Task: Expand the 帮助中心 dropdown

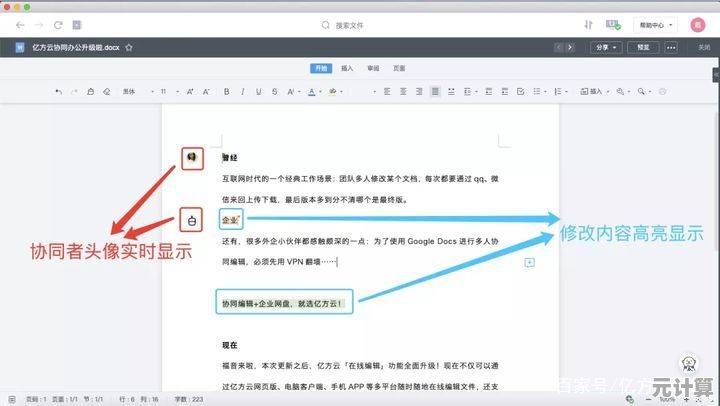Action: [656, 24]
